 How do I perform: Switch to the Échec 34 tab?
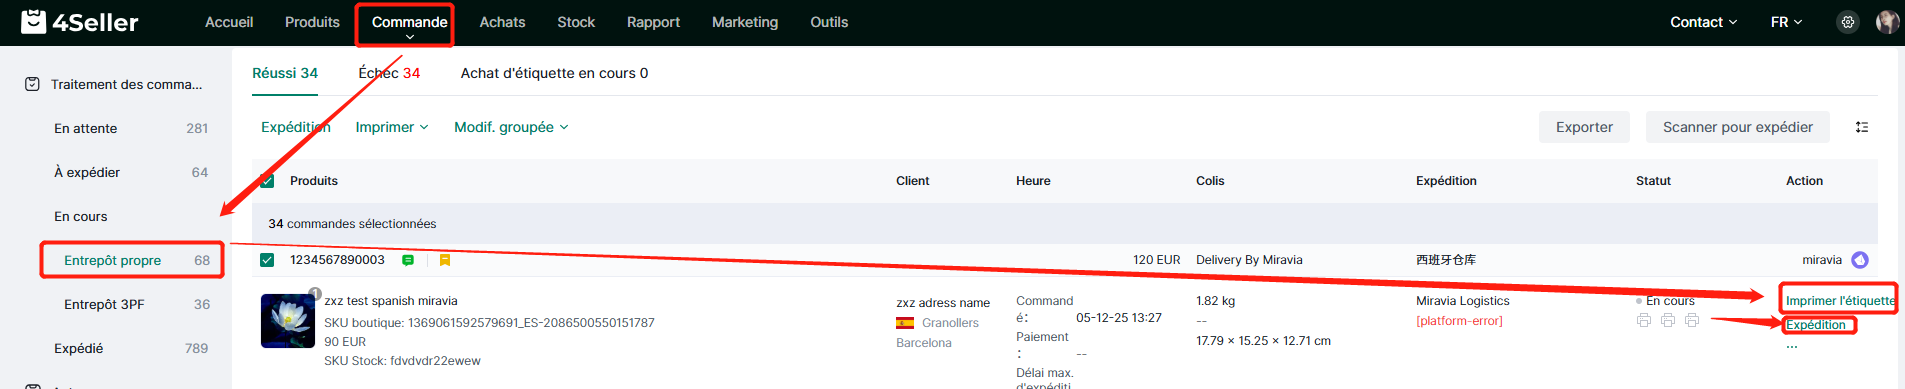pyautogui.click(x=389, y=73)
